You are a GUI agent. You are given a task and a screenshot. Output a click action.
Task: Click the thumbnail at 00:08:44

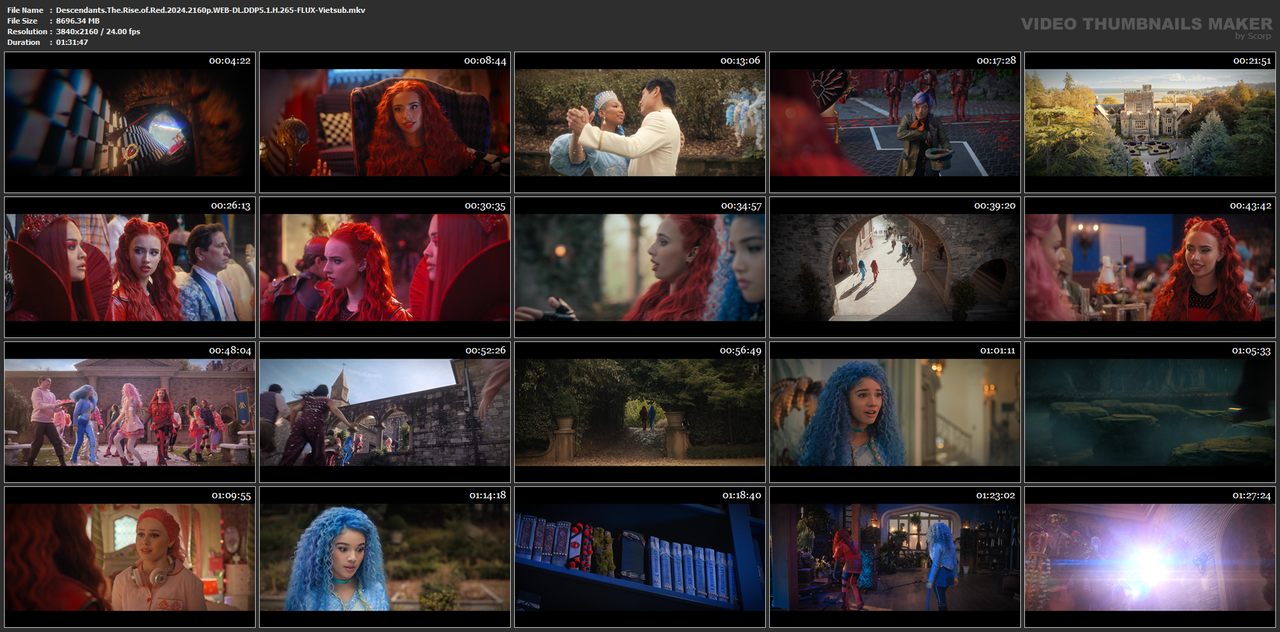385,122
